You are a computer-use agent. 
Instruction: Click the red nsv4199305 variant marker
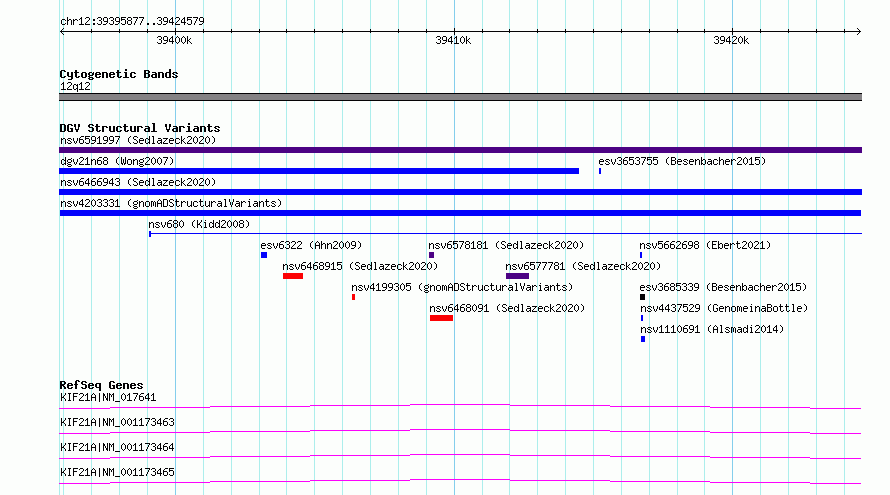click(x=354, y=297)
